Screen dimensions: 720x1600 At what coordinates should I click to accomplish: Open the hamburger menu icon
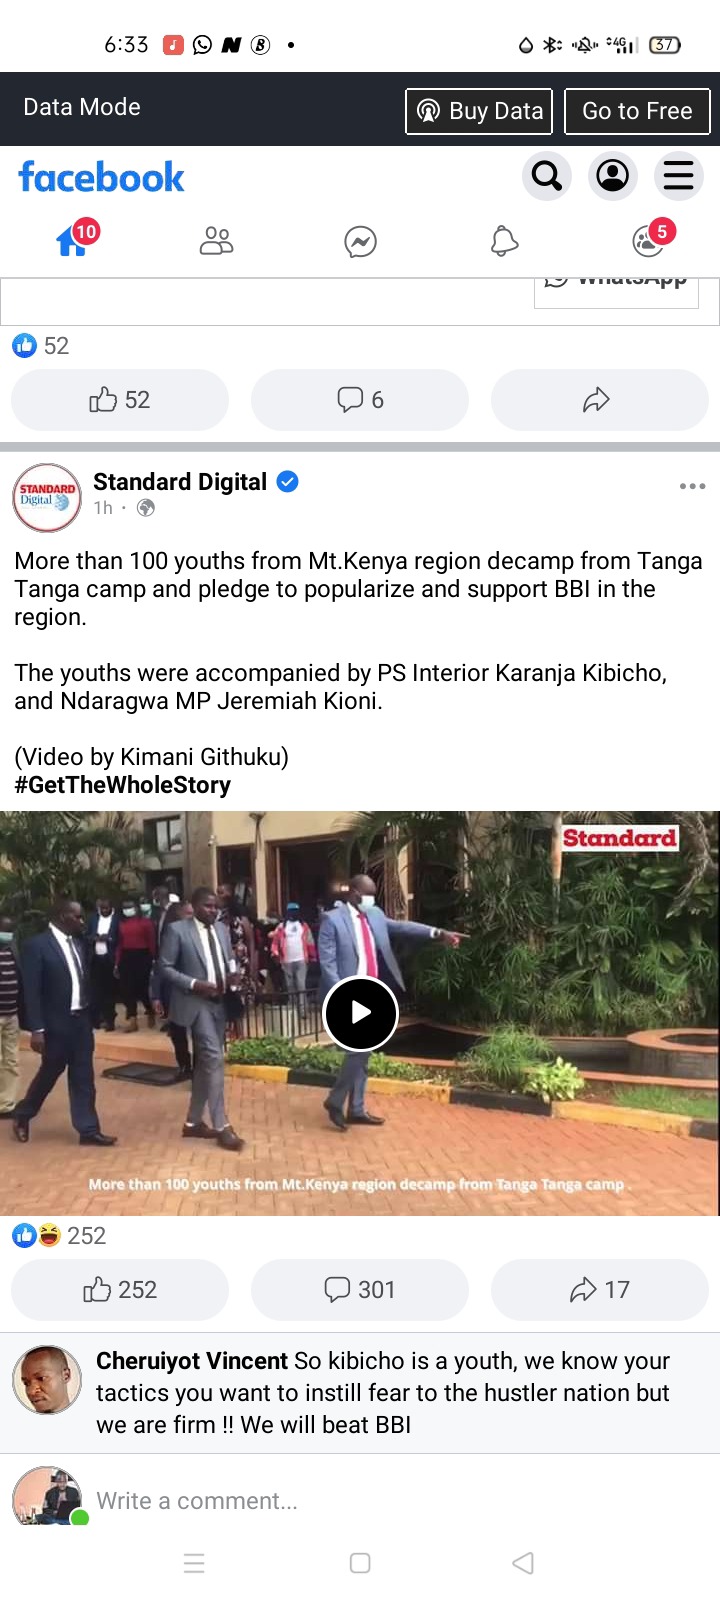678,176
